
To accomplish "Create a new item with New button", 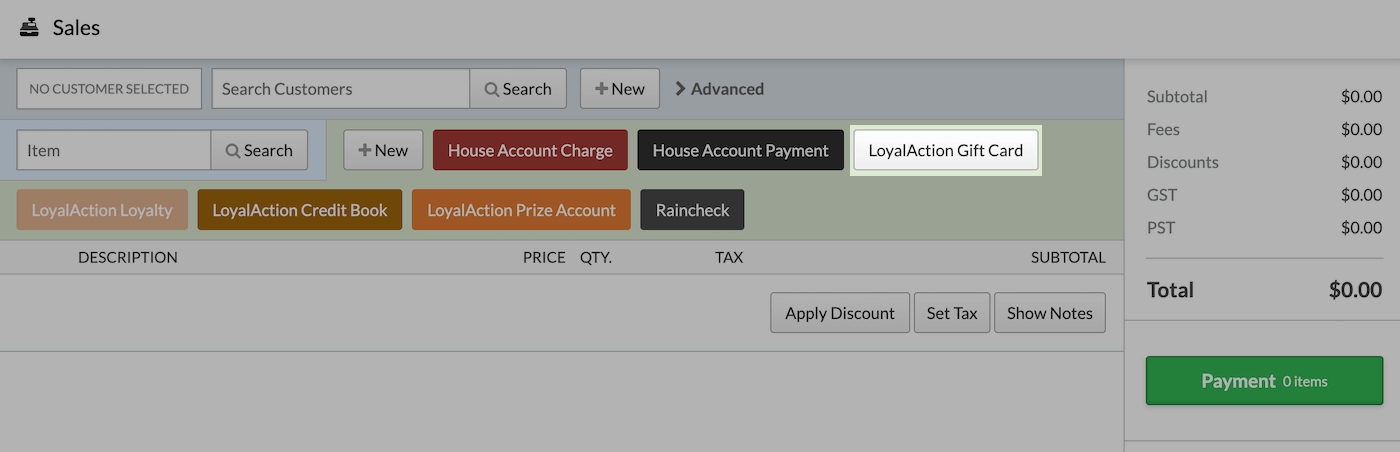I will point(383,150).
